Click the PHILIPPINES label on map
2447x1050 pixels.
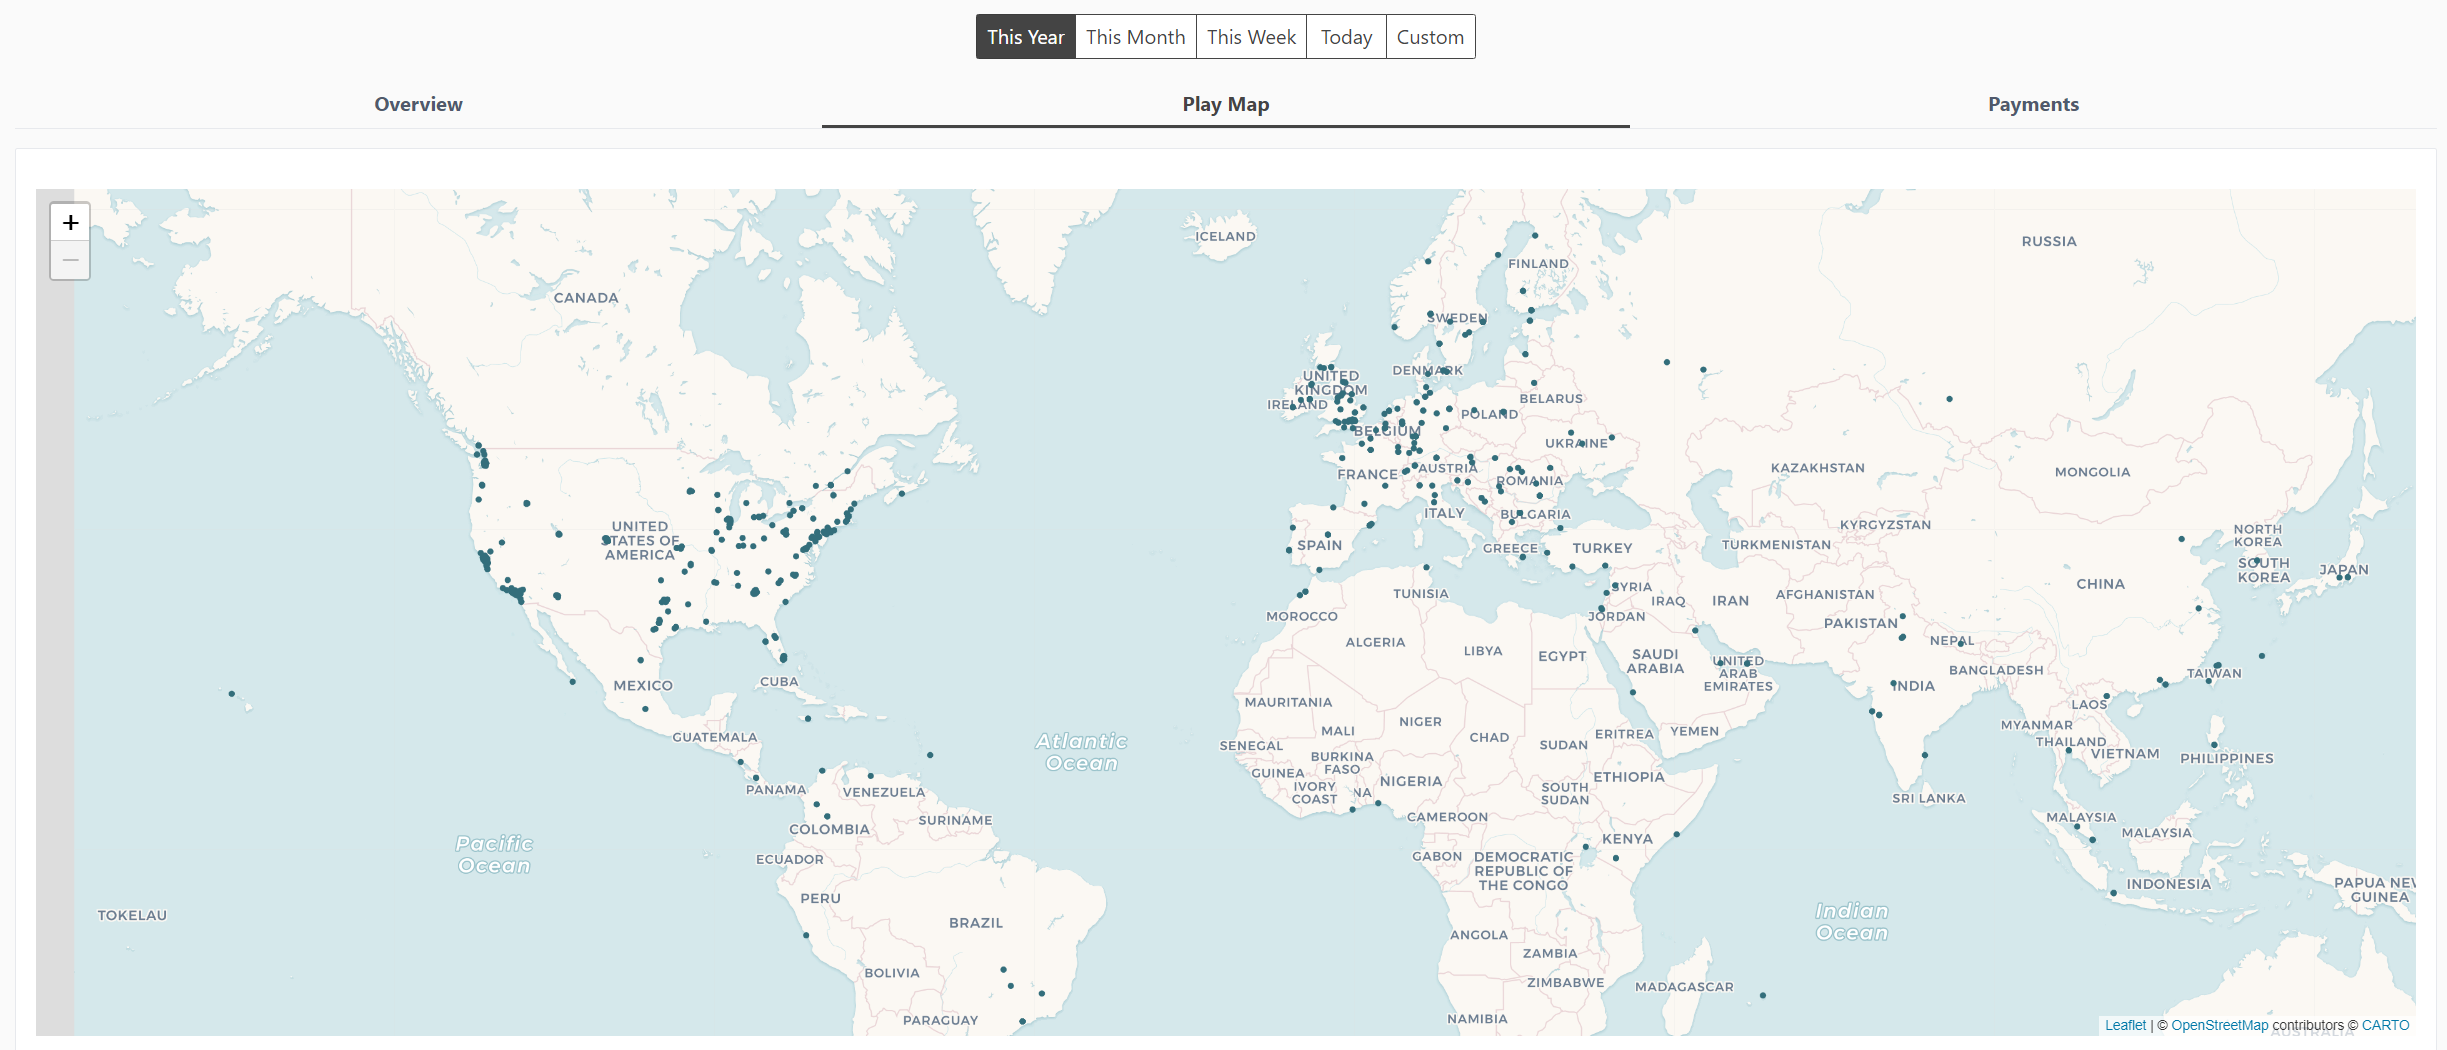coord(2227,758)
